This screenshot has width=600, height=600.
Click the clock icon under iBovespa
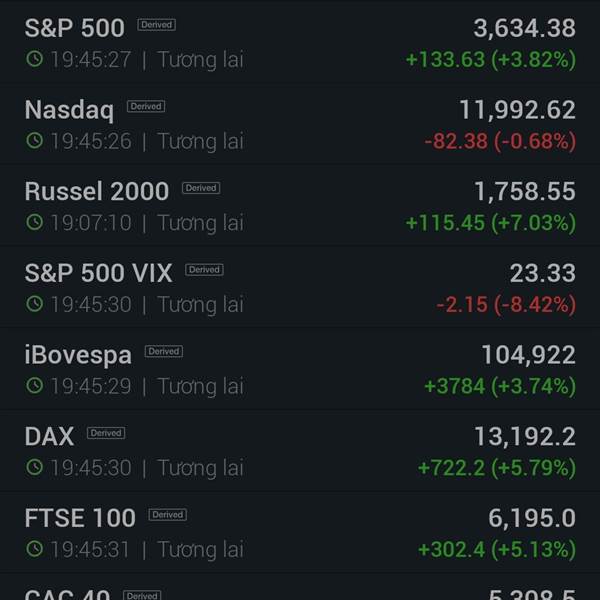[x=34, y=386]
